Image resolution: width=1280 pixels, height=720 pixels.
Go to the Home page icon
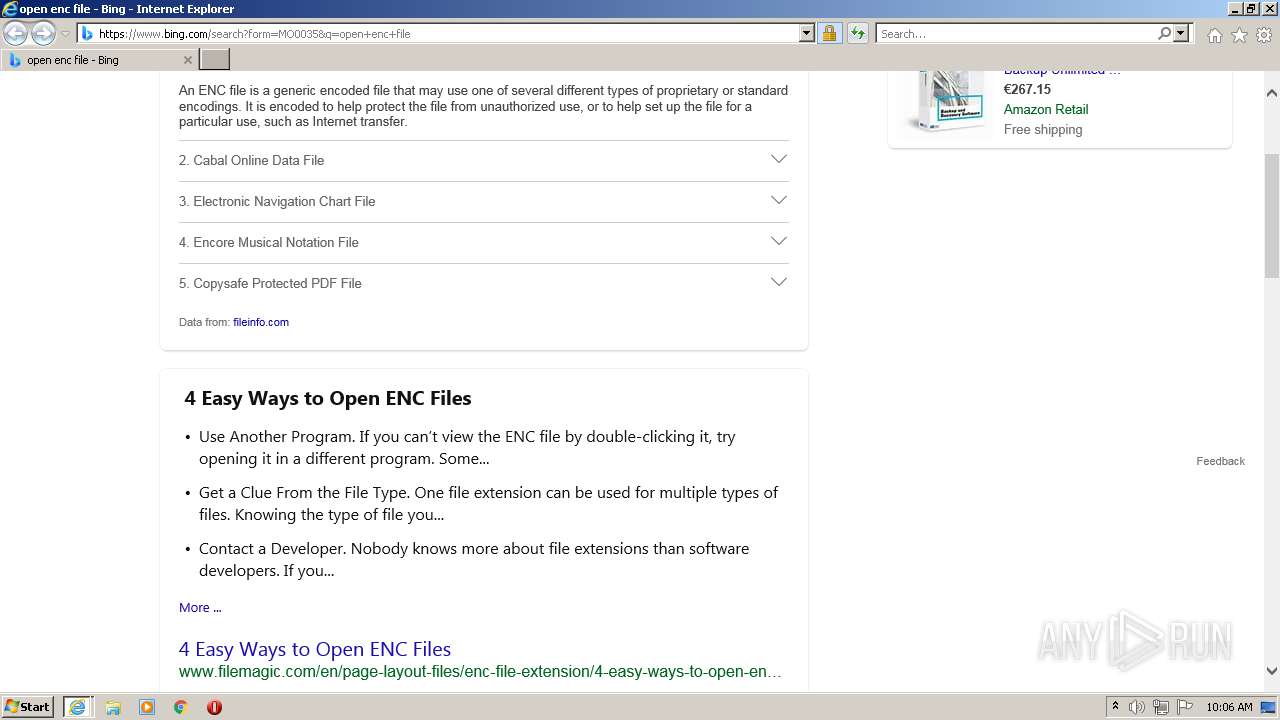click(1214, 35)
